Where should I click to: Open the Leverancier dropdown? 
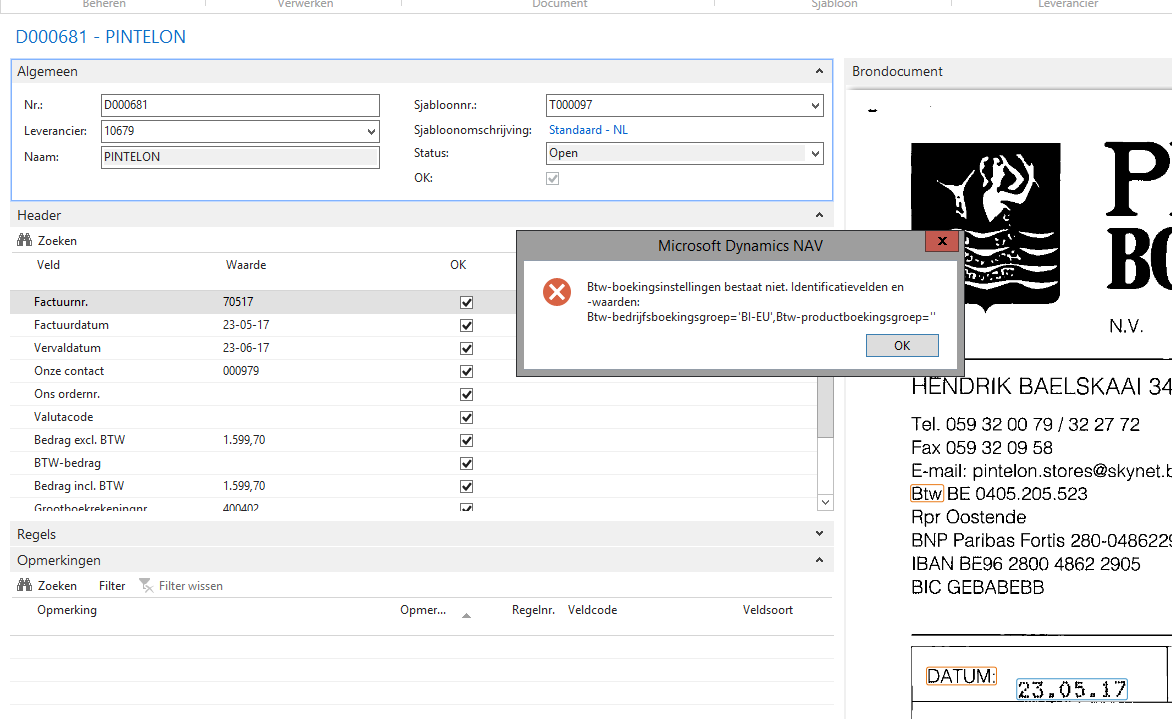(x=371, y=132)
